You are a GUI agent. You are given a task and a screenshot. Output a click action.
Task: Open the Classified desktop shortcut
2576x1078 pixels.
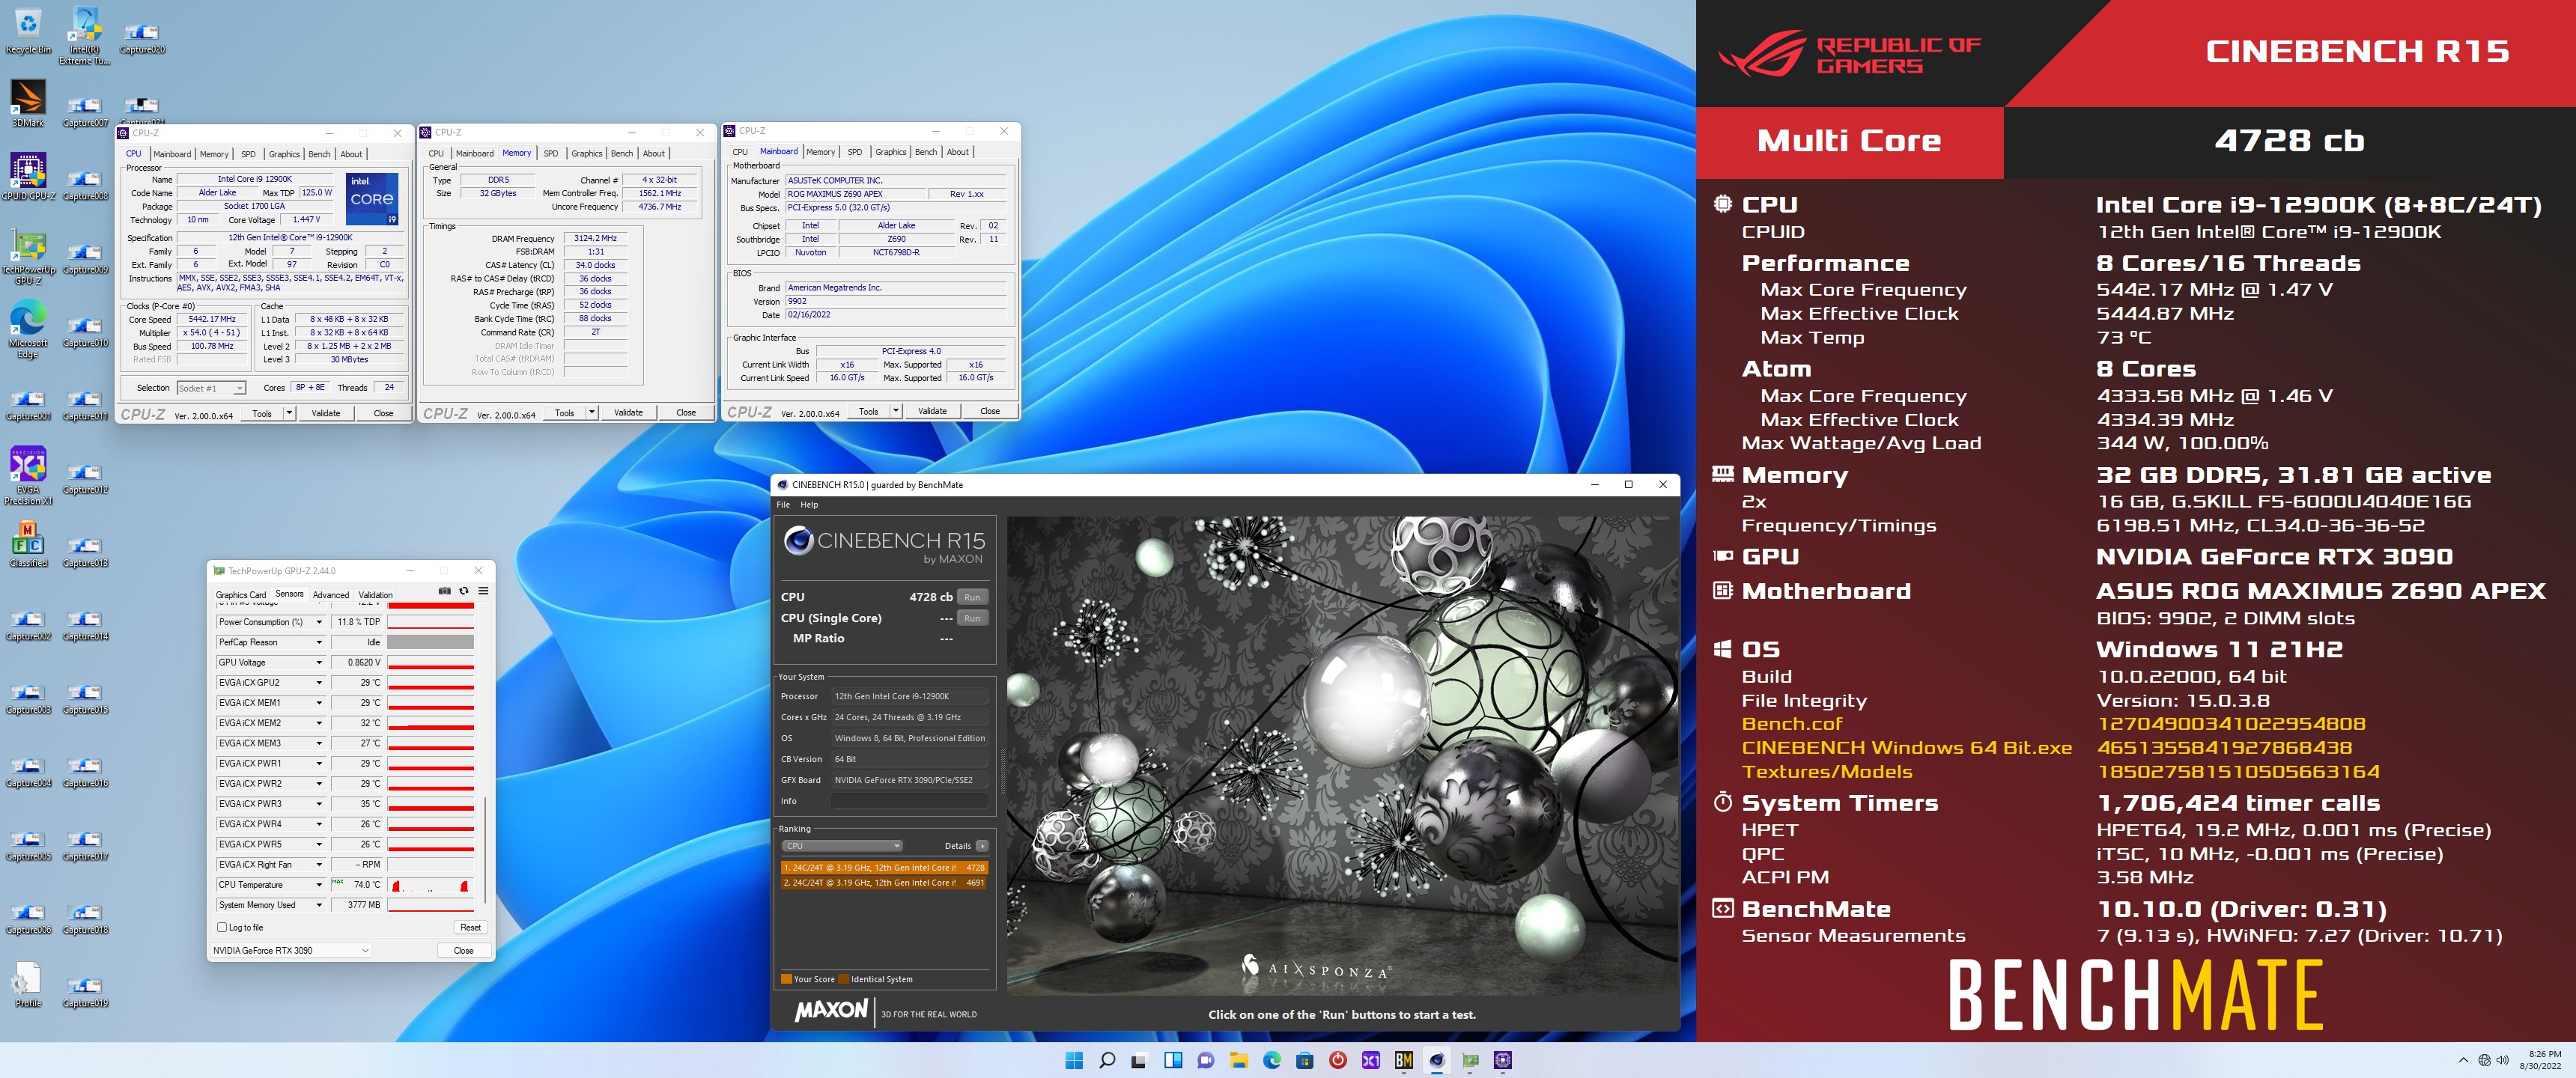tap(28, 544)
